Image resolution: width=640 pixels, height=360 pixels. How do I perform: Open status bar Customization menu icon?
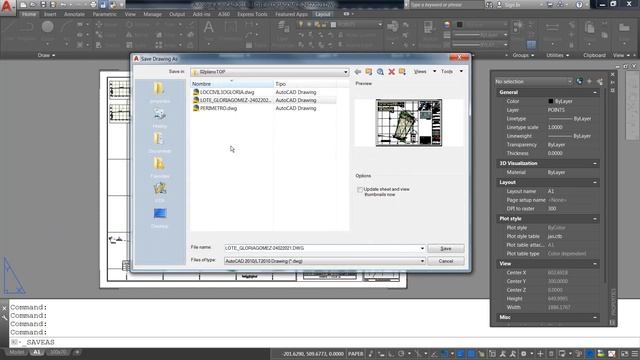(x=635, y=353)
